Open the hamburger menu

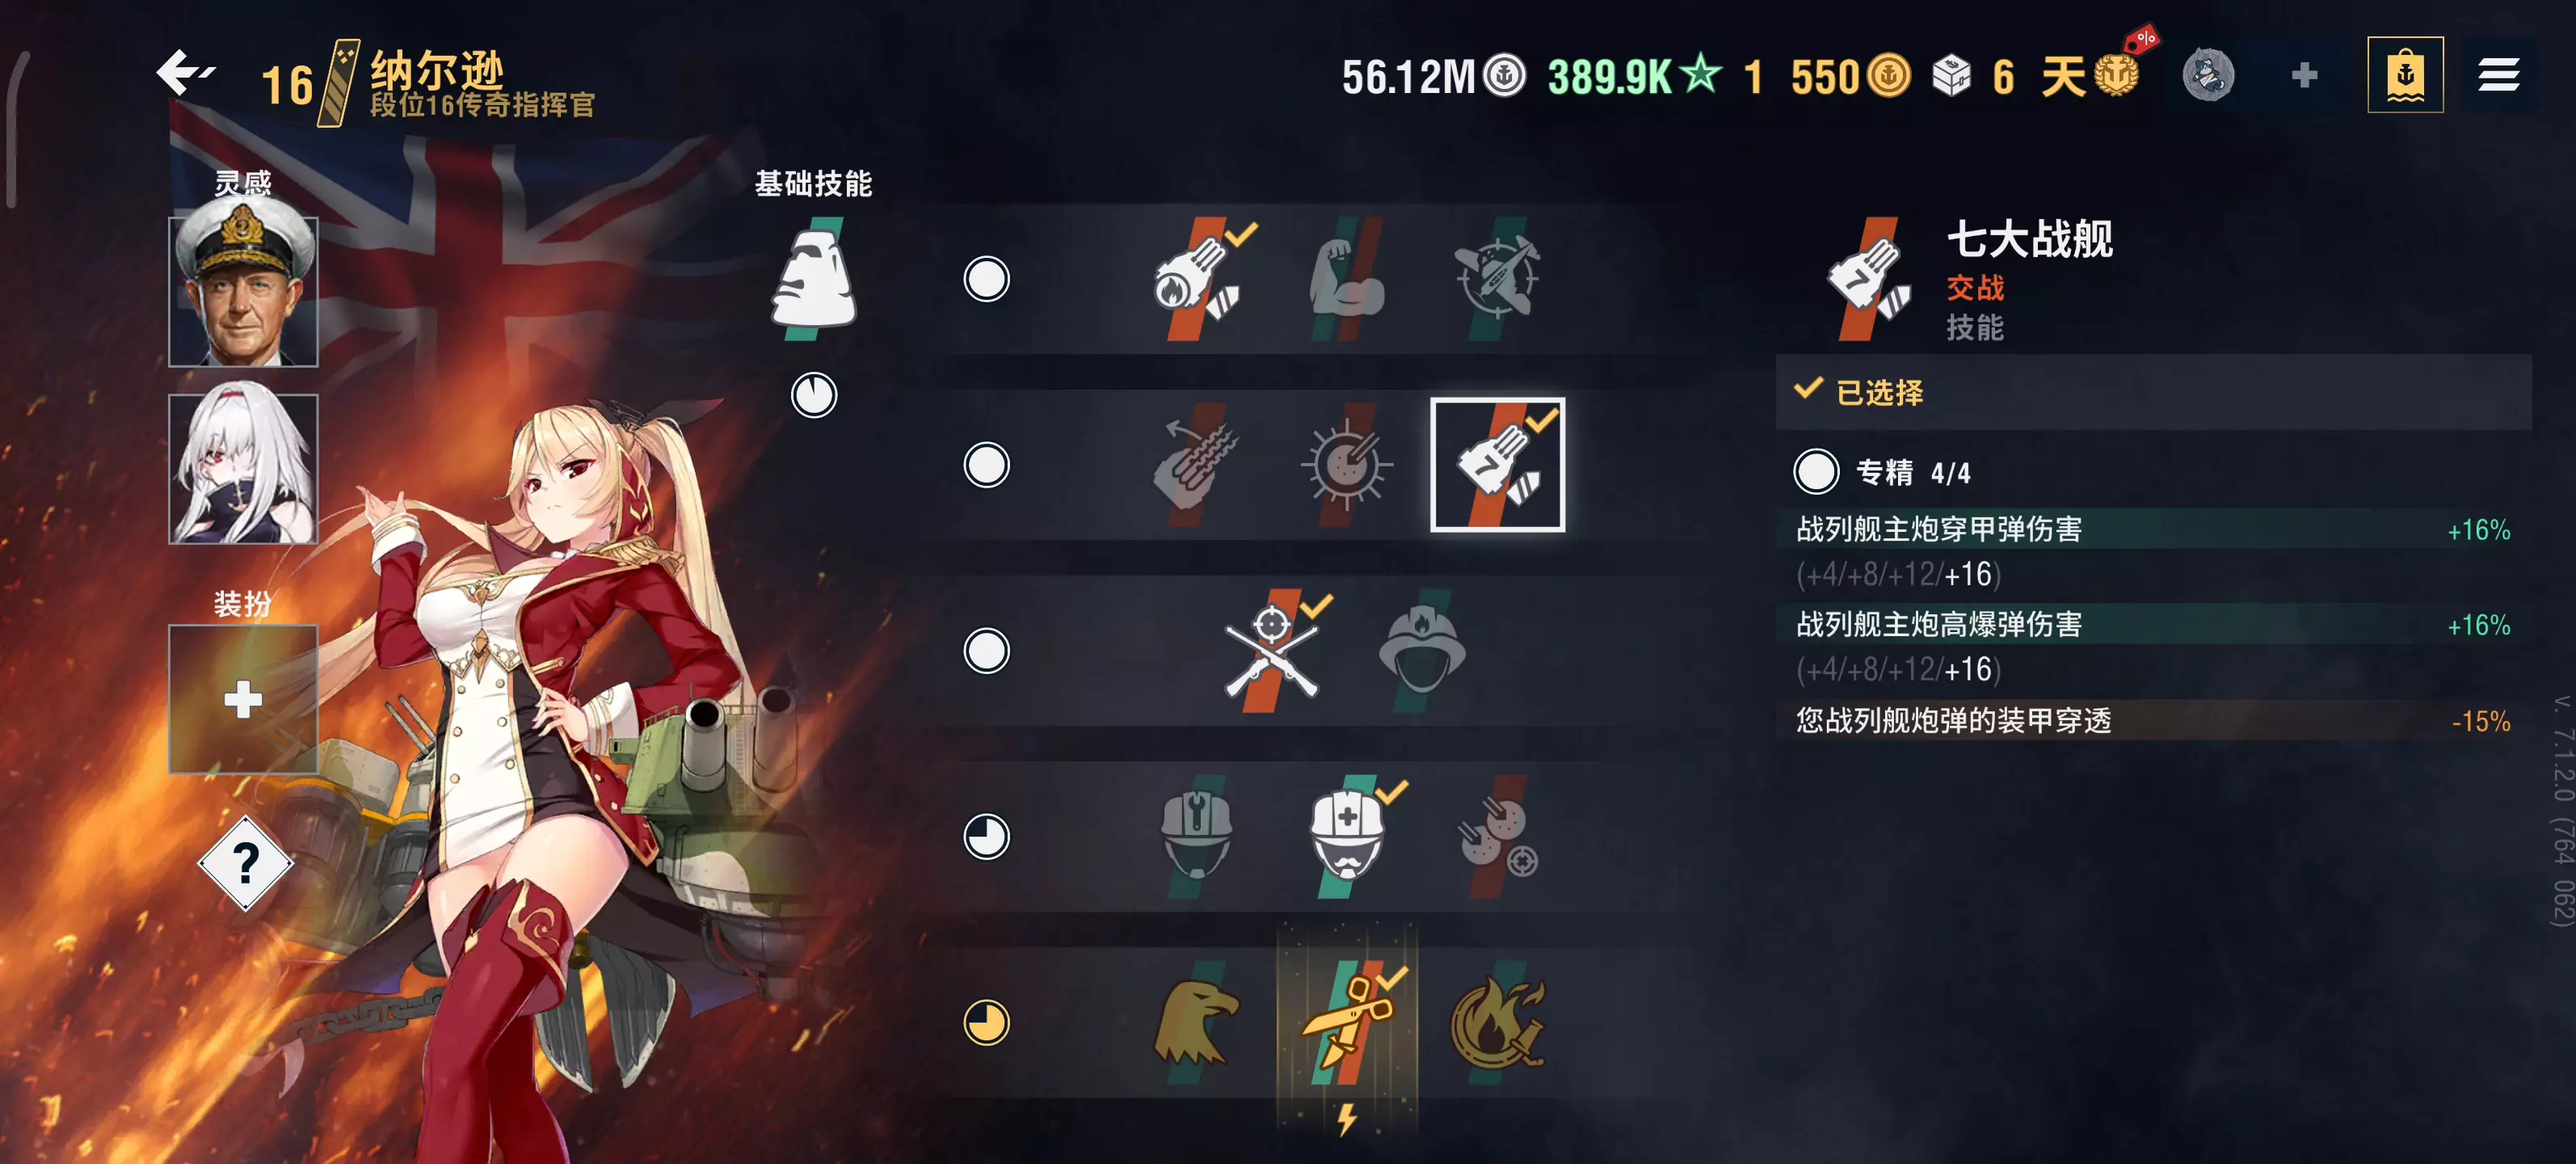[x=2497, y=75]
